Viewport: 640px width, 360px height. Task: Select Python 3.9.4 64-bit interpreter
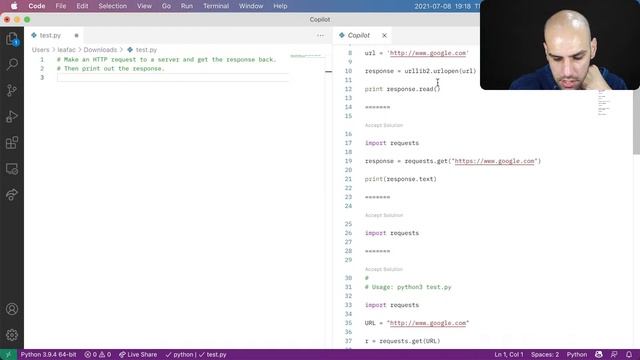48,355
